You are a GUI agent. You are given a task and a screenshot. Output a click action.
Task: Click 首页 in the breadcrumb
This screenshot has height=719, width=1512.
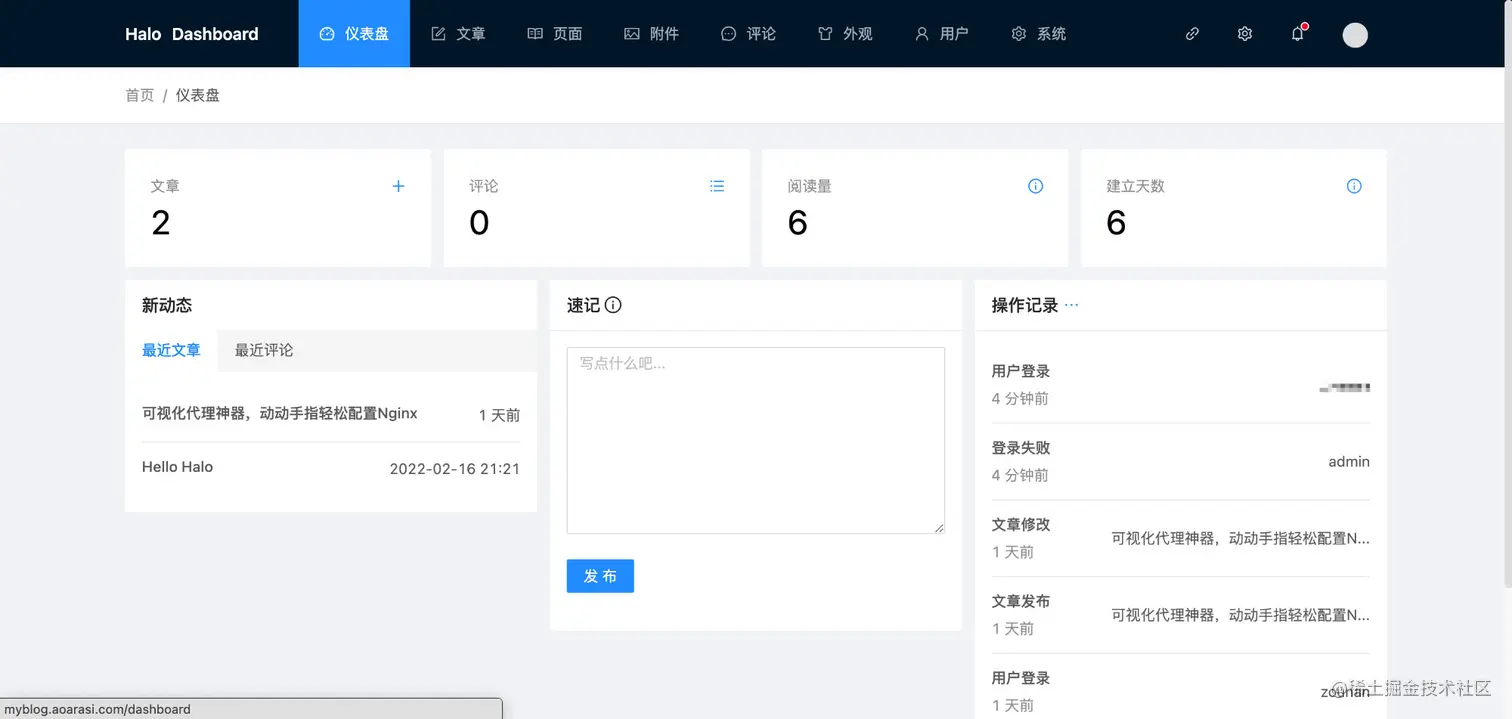coord(140,95)
